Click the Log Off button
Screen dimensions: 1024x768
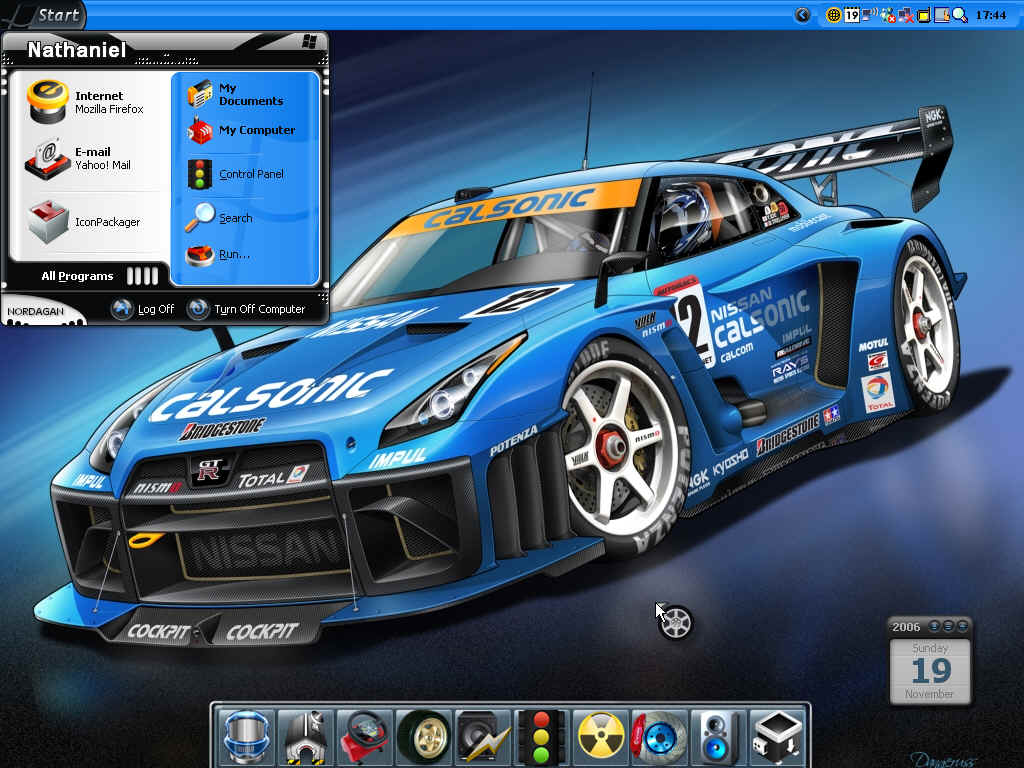[x=144, y=309]
